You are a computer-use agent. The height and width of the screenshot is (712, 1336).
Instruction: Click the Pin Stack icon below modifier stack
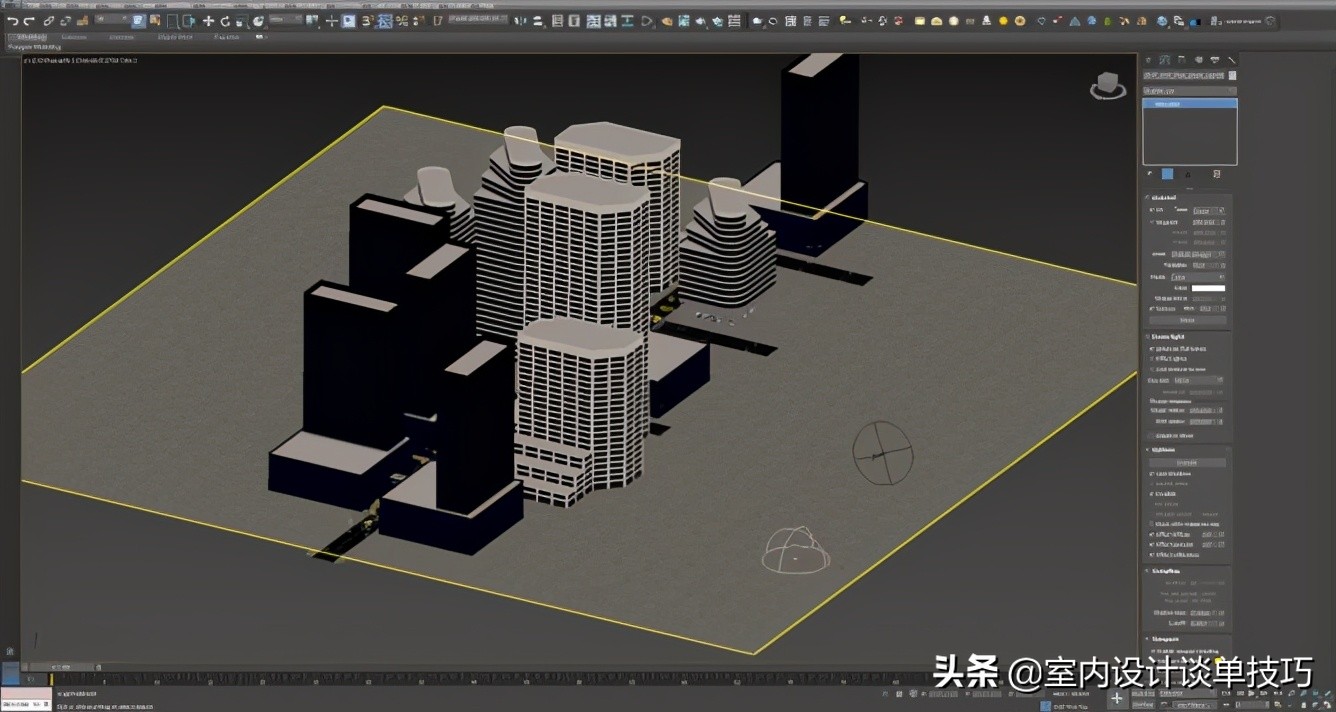(x=1149, y=174)
